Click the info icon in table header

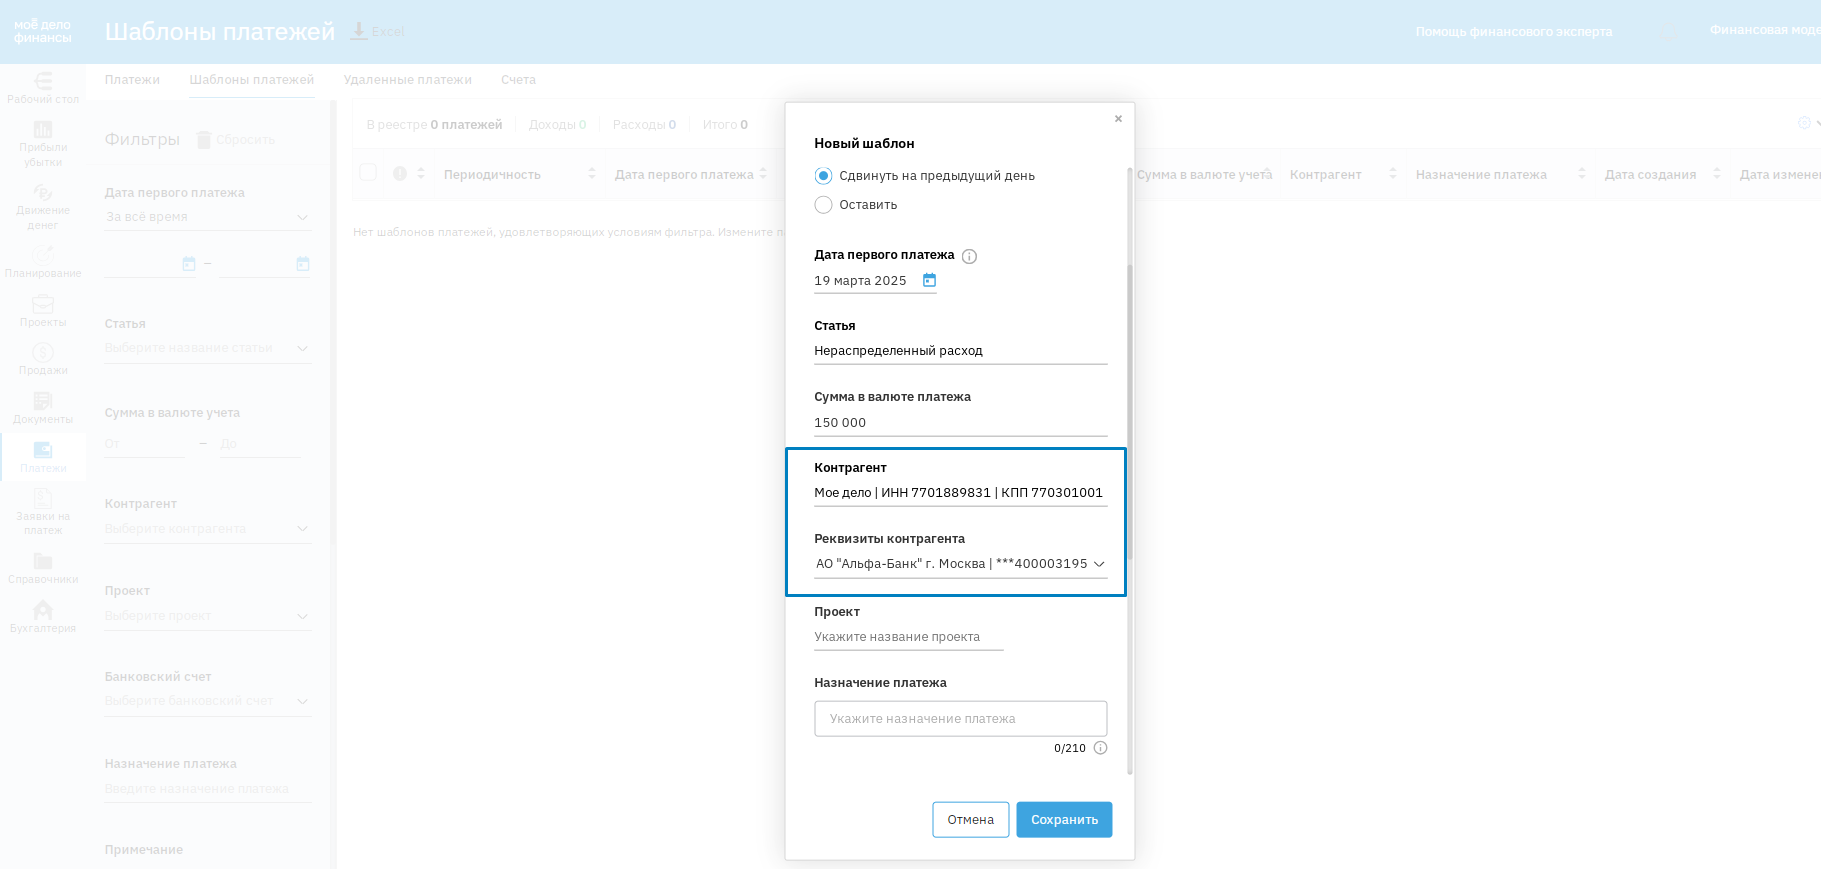(400, 173)
